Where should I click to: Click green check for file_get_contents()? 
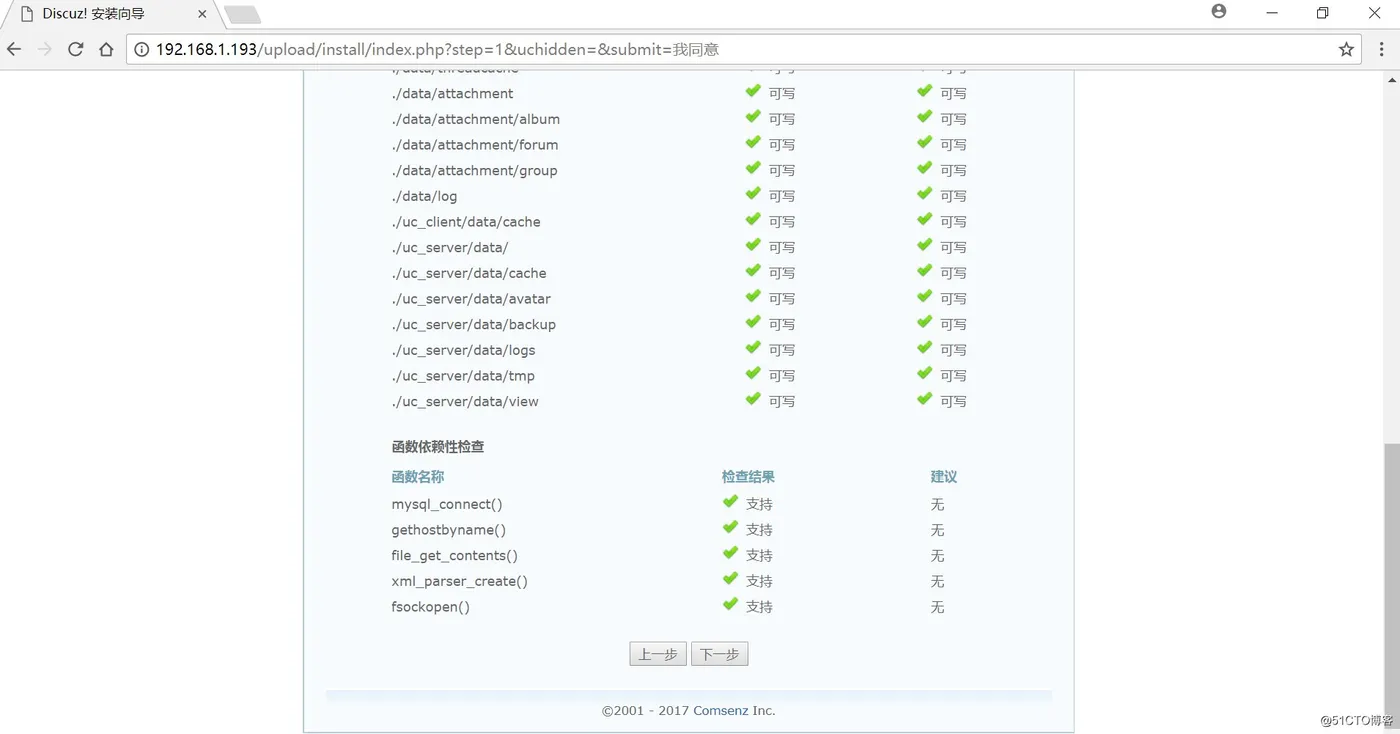coord(730,553)
